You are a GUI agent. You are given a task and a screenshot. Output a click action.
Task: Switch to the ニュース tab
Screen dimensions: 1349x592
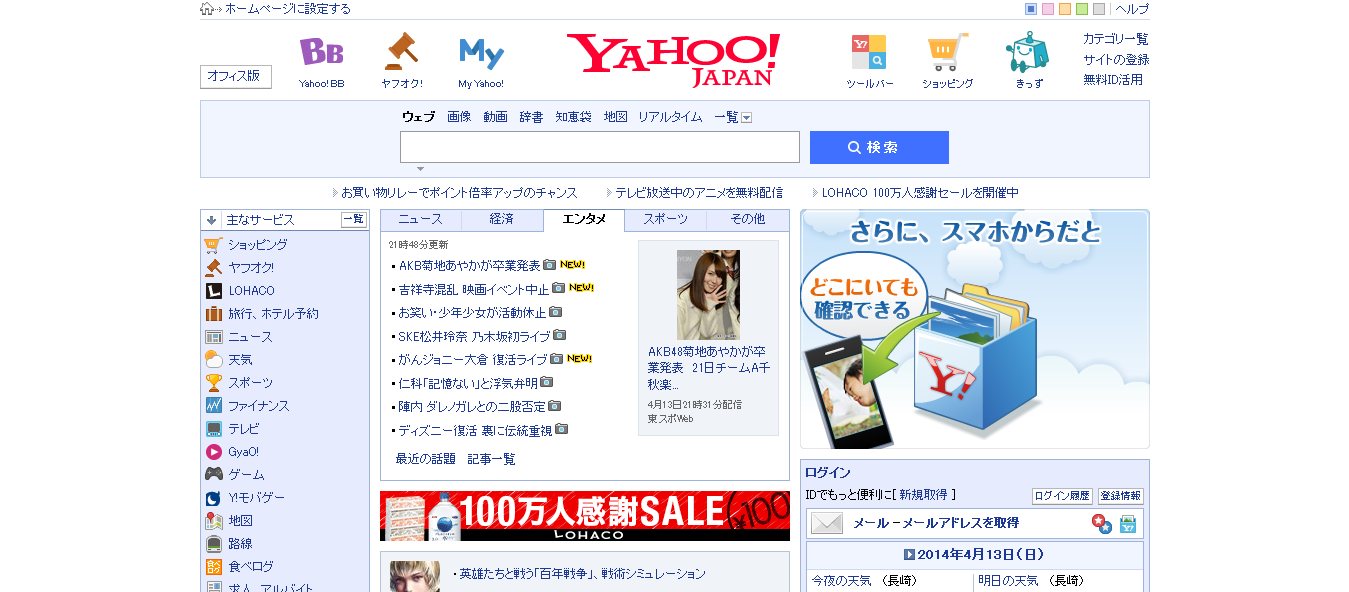click(x=420, y=219)
